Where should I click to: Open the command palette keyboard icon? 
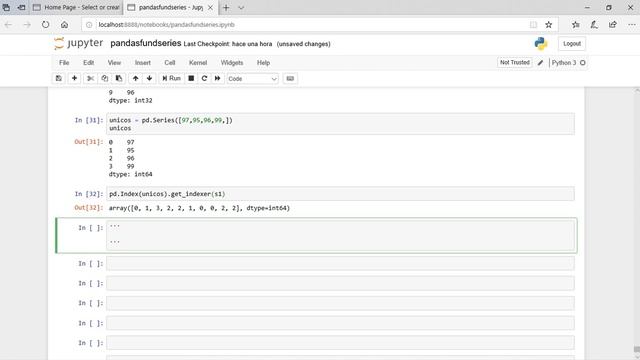point(290,78)
